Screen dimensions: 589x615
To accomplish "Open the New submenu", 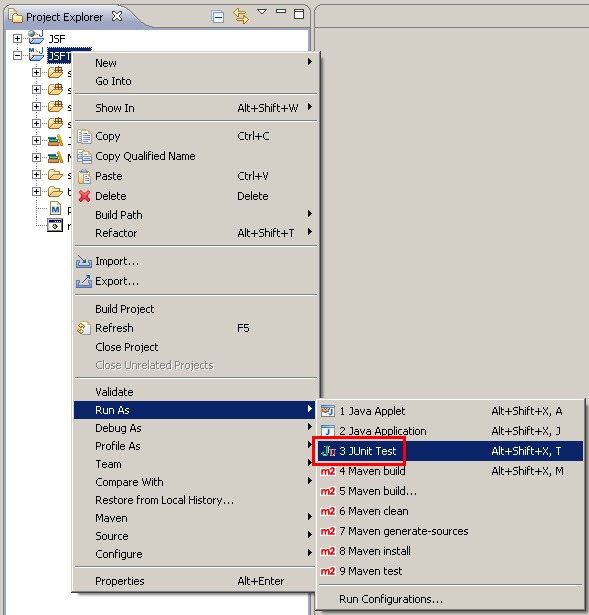I will tap(196, 63).
